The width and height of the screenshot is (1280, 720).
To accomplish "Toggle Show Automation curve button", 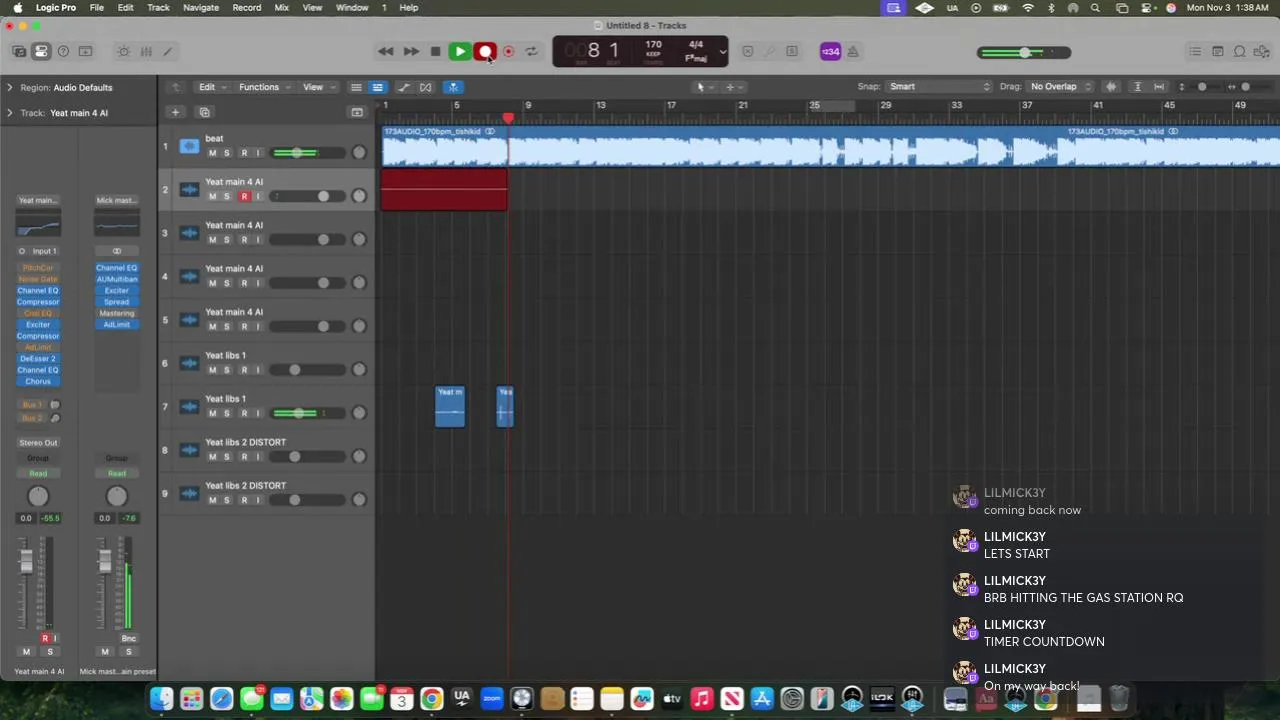I will point(403,87).
